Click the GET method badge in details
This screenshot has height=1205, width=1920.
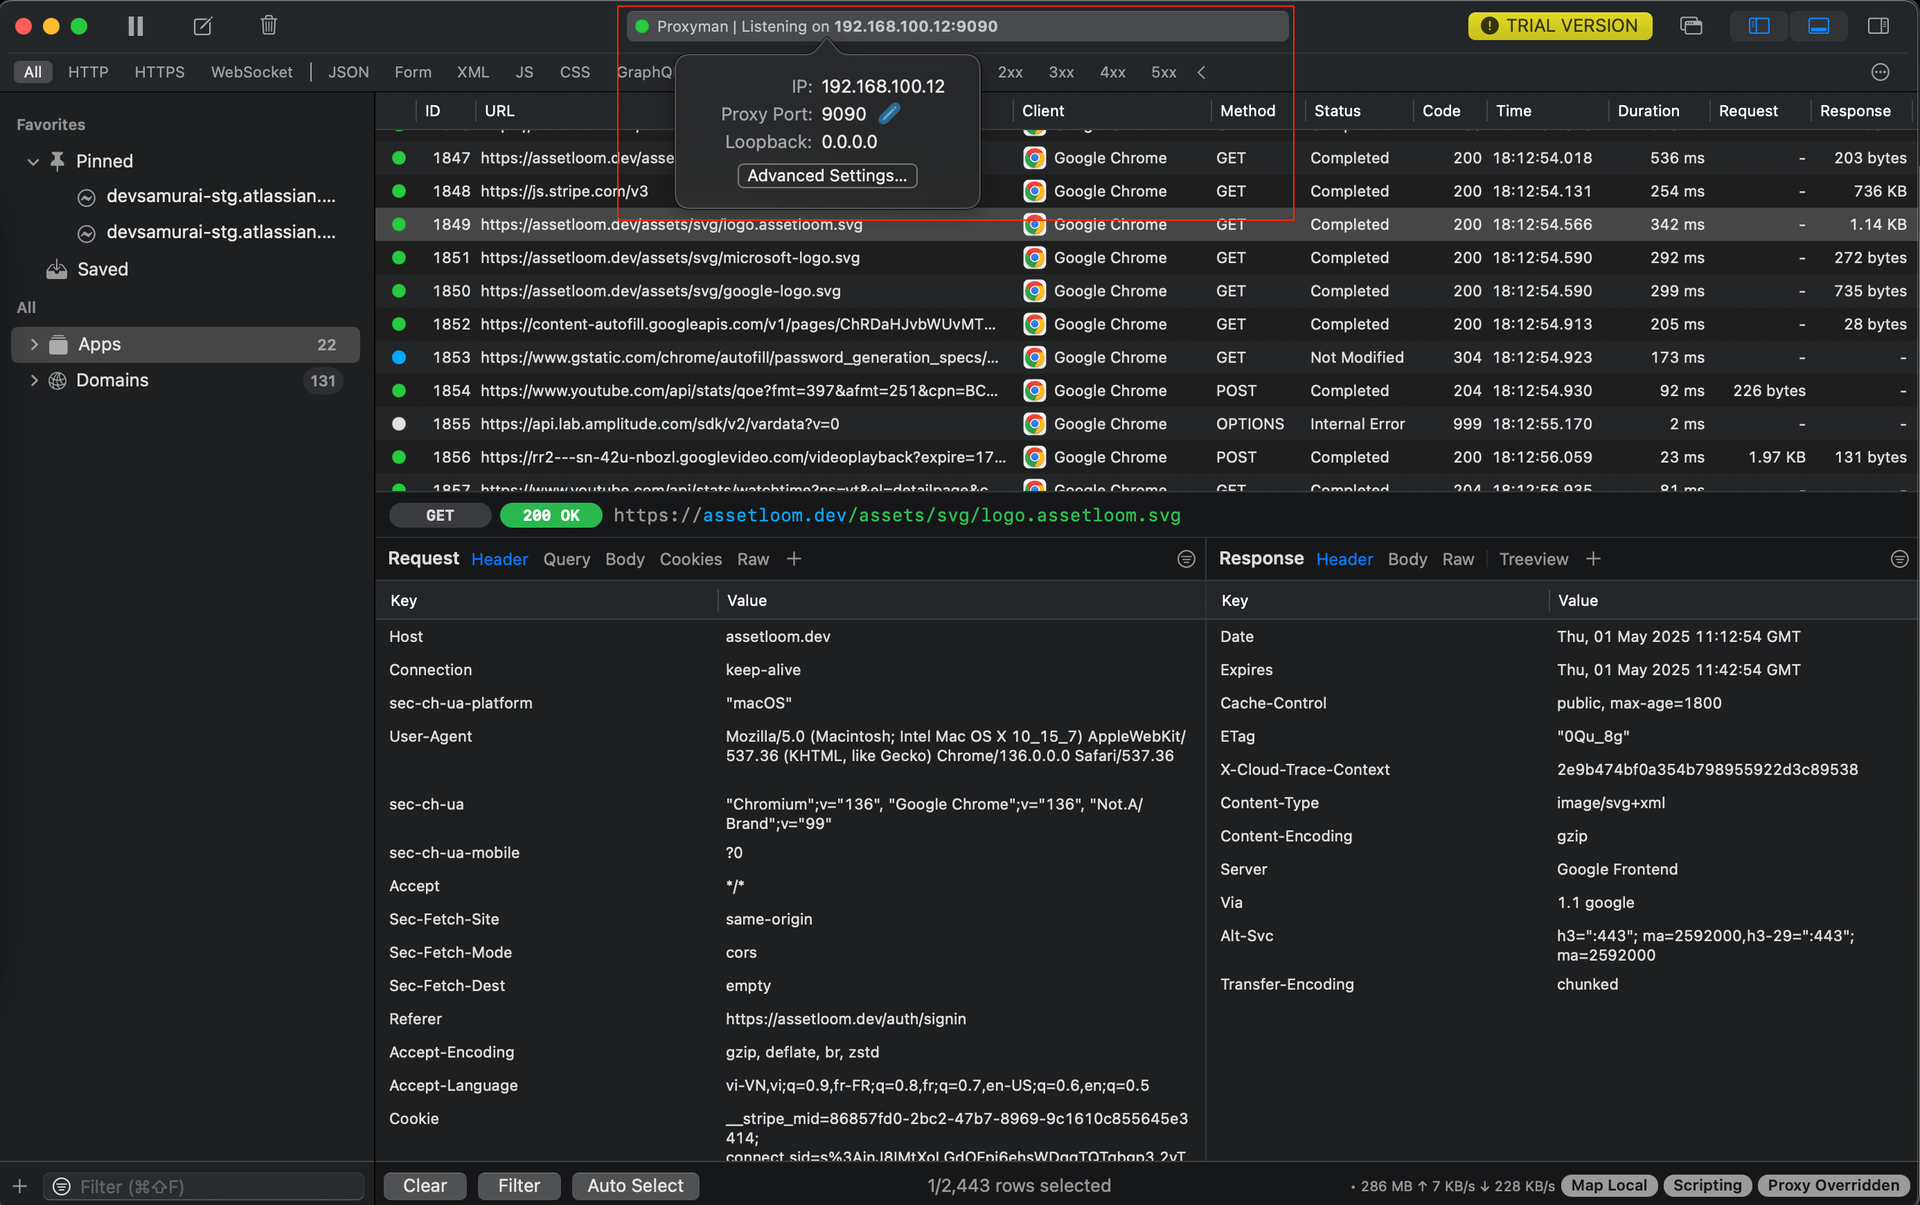tap(440, 515)
